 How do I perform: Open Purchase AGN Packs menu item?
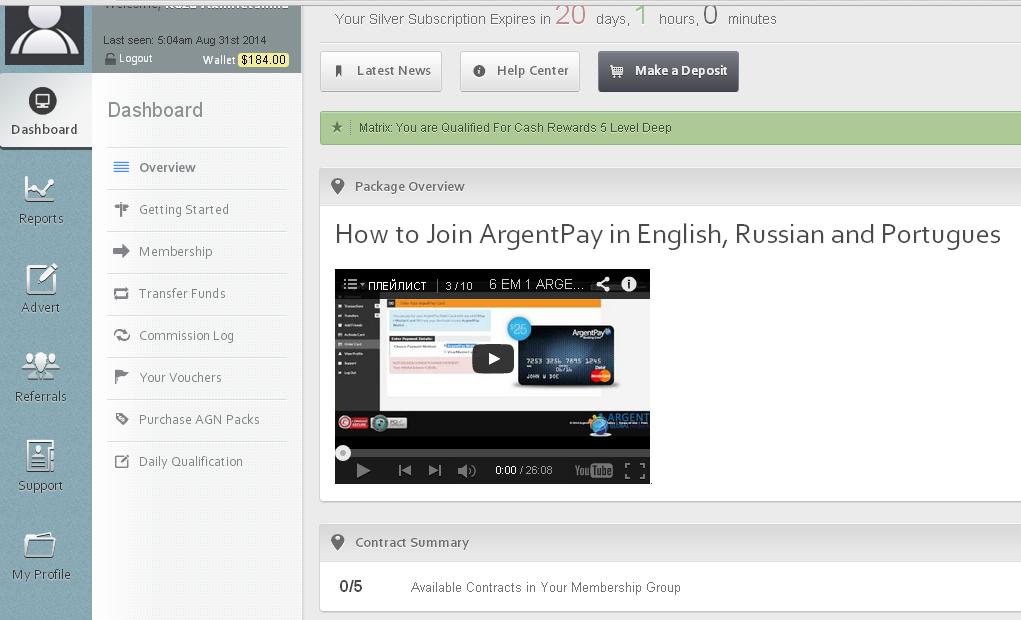pyautogui.click(x=197, y=419)
